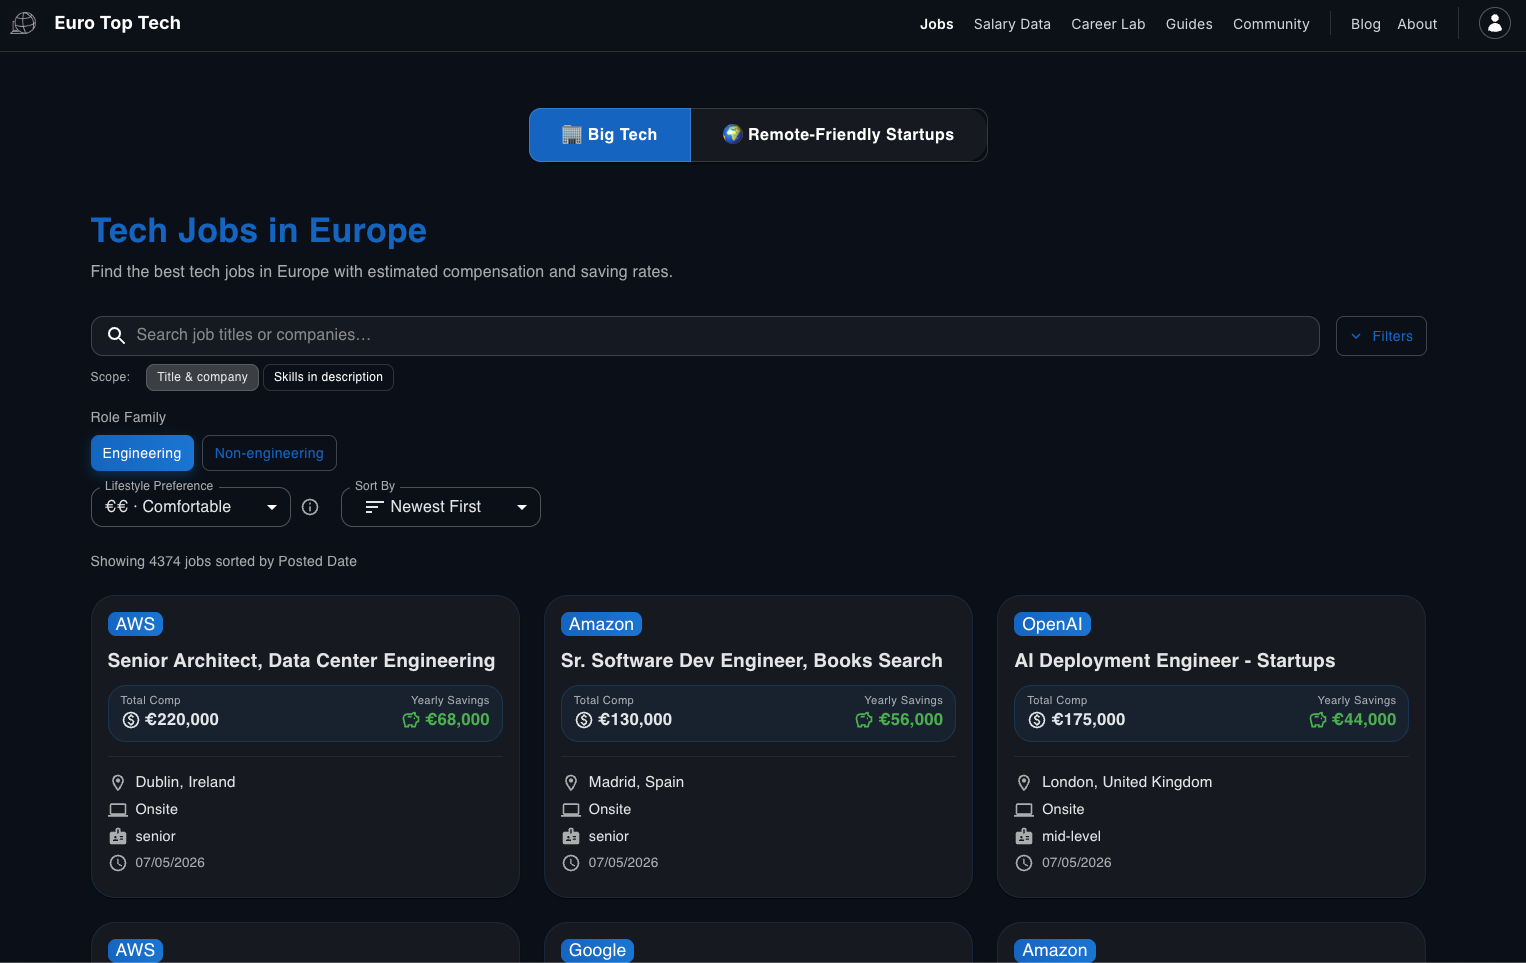Click laptop icon on Amazon Madrid card
Image resolution: width=1526 pixels, height=963 pixels.
pyautogui.click(x=571, y=810)
